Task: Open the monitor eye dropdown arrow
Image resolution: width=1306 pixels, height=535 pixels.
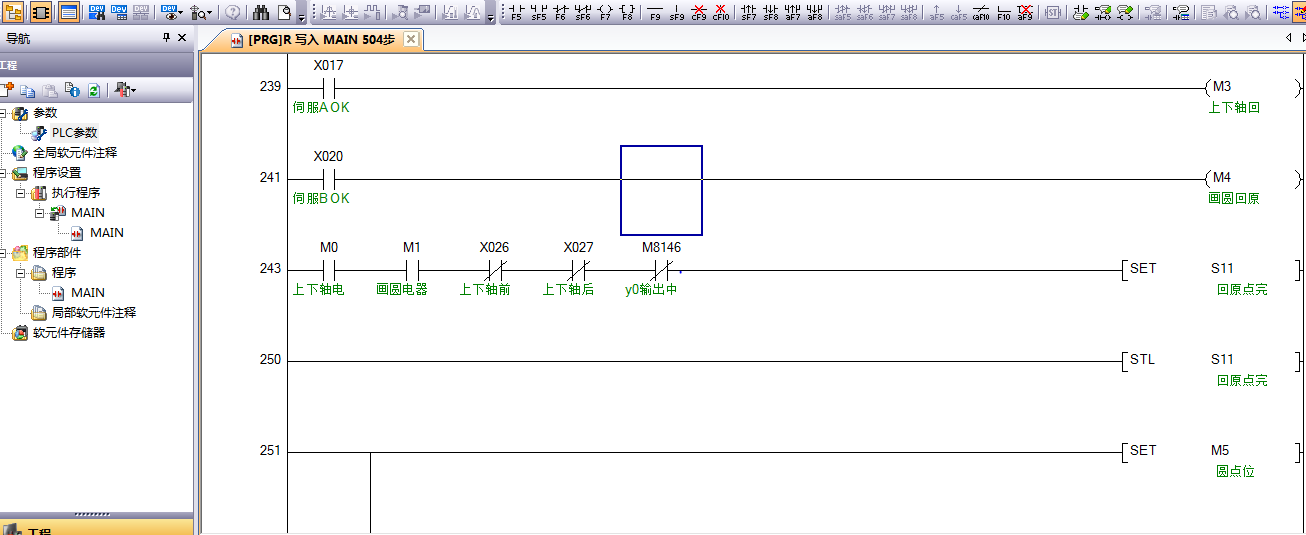Action: pyautogui.click(x=181, y=13)
